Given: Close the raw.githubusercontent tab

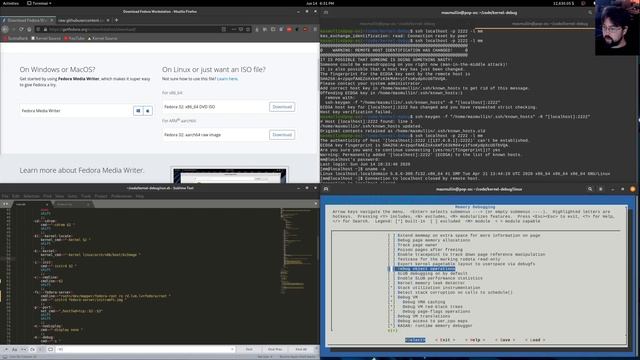Looking at the screenshot, I should coord(108,20).
